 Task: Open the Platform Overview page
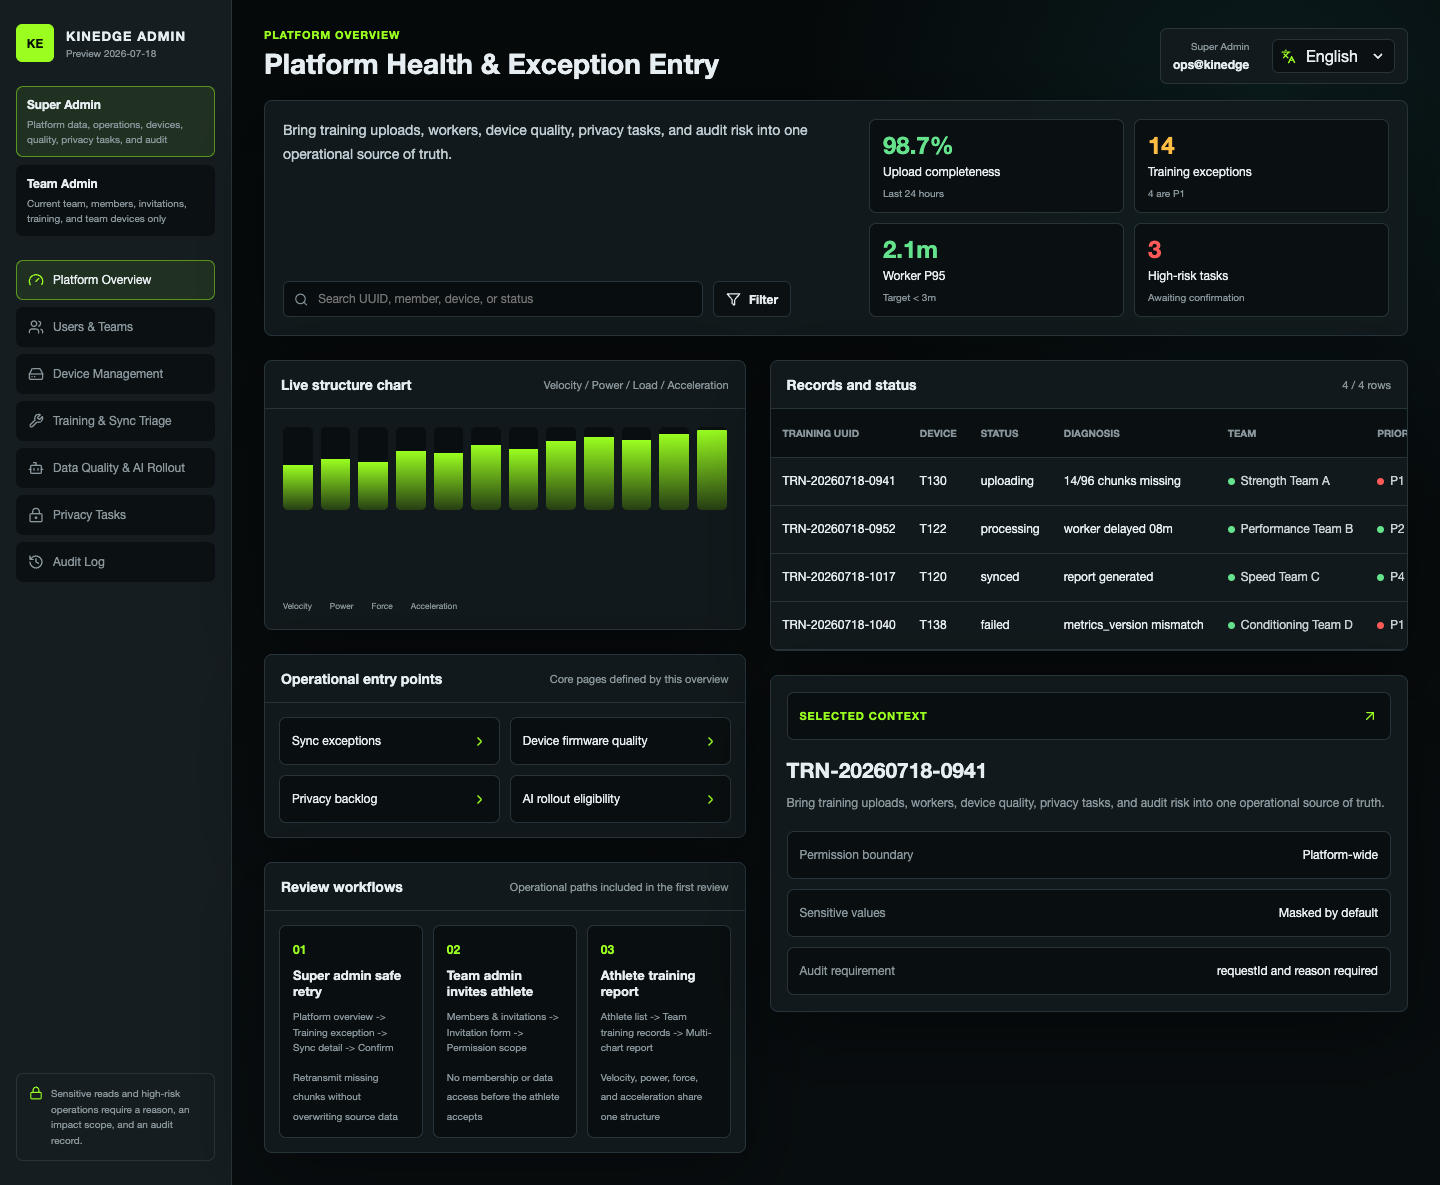coord(115,280)
